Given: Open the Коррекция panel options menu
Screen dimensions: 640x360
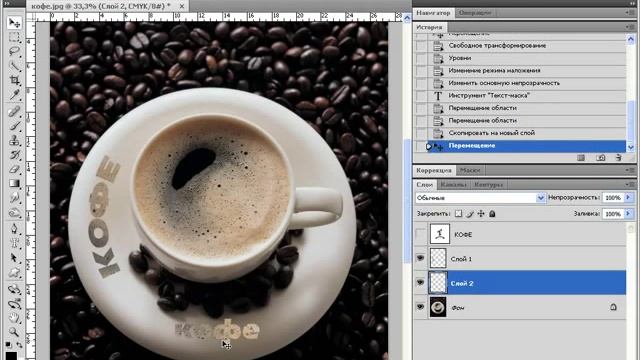Looking at the screenshot, I should 629,170.
